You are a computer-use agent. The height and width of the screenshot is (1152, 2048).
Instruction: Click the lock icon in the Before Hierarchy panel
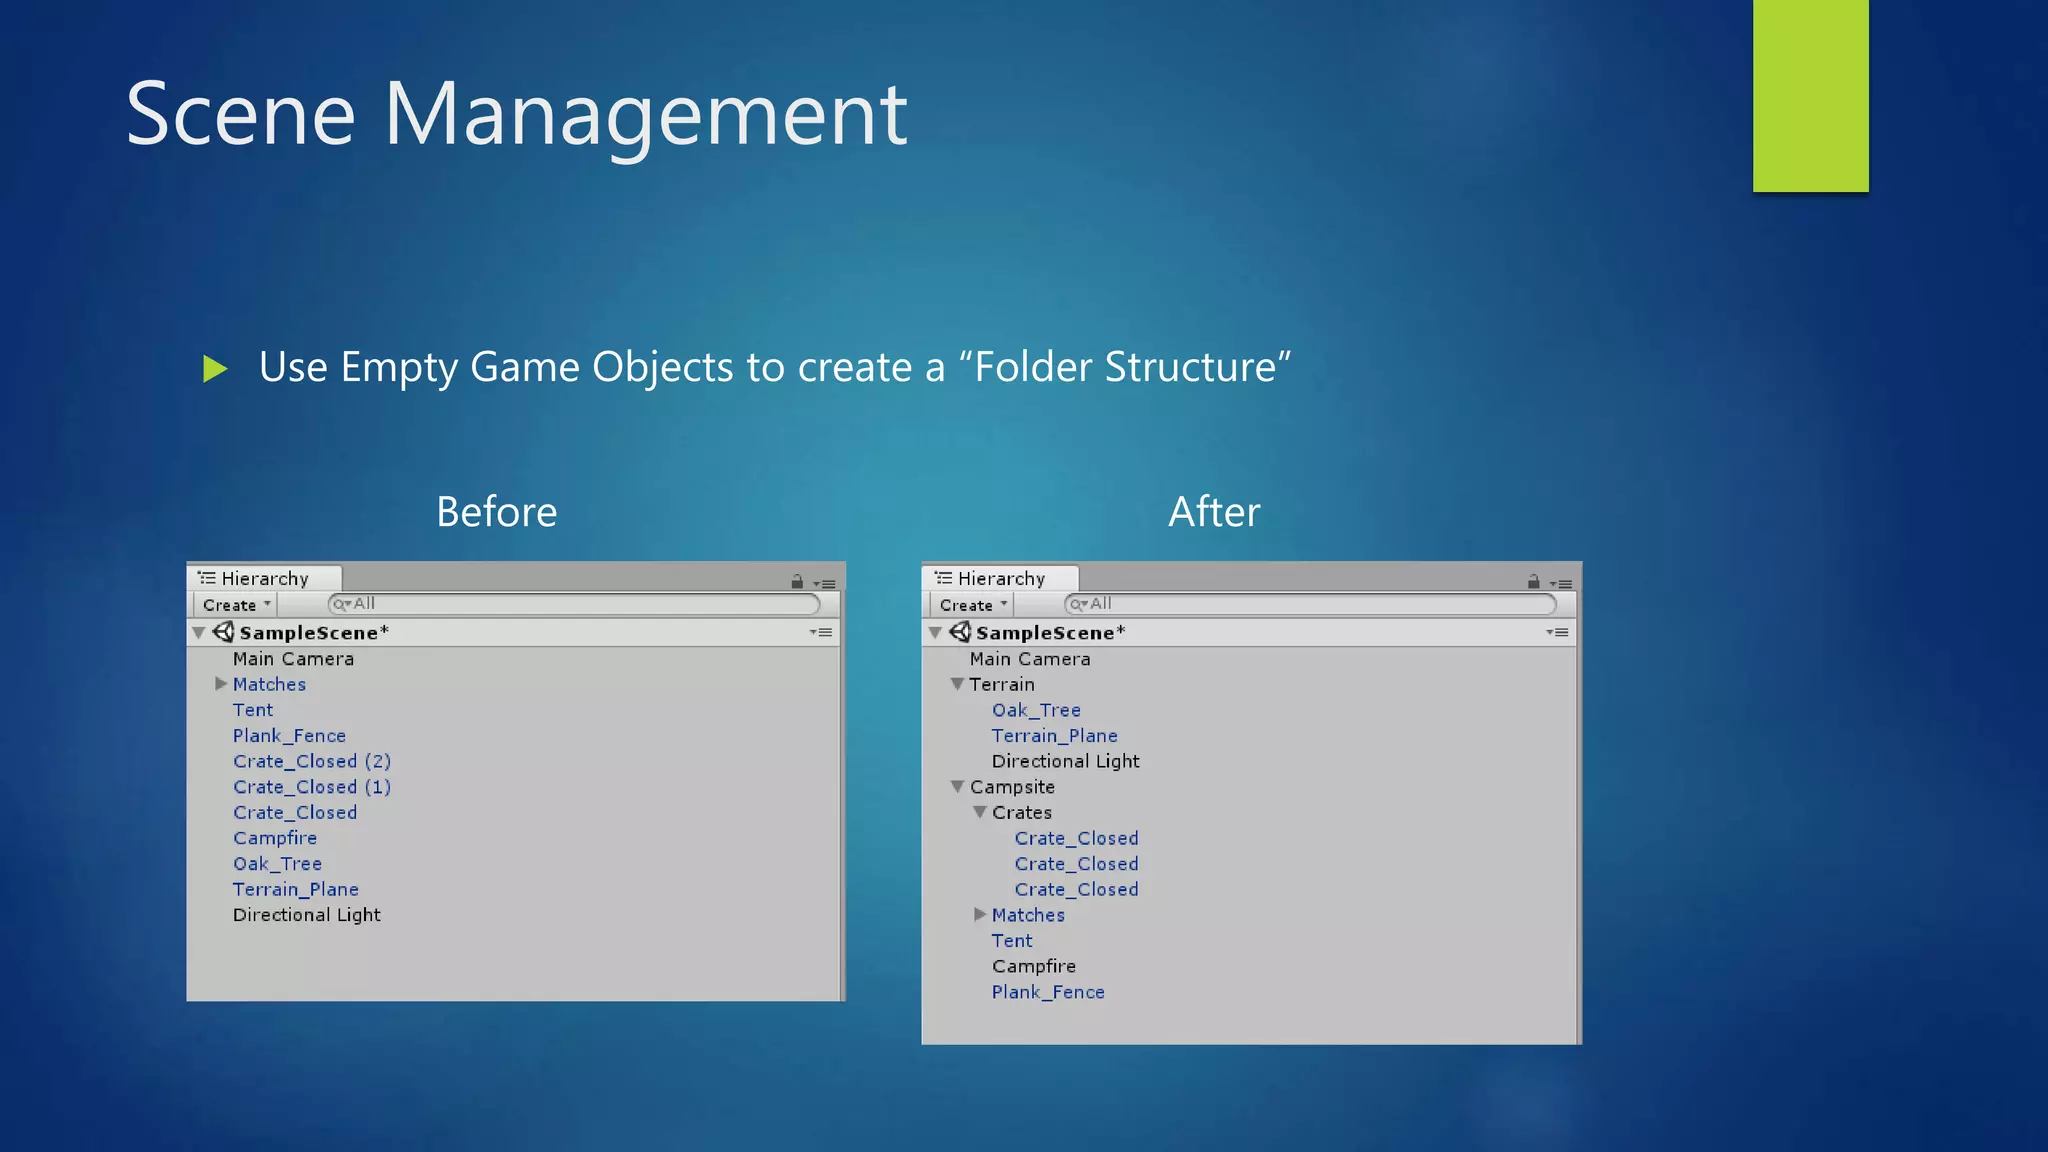tap(797, 581)
